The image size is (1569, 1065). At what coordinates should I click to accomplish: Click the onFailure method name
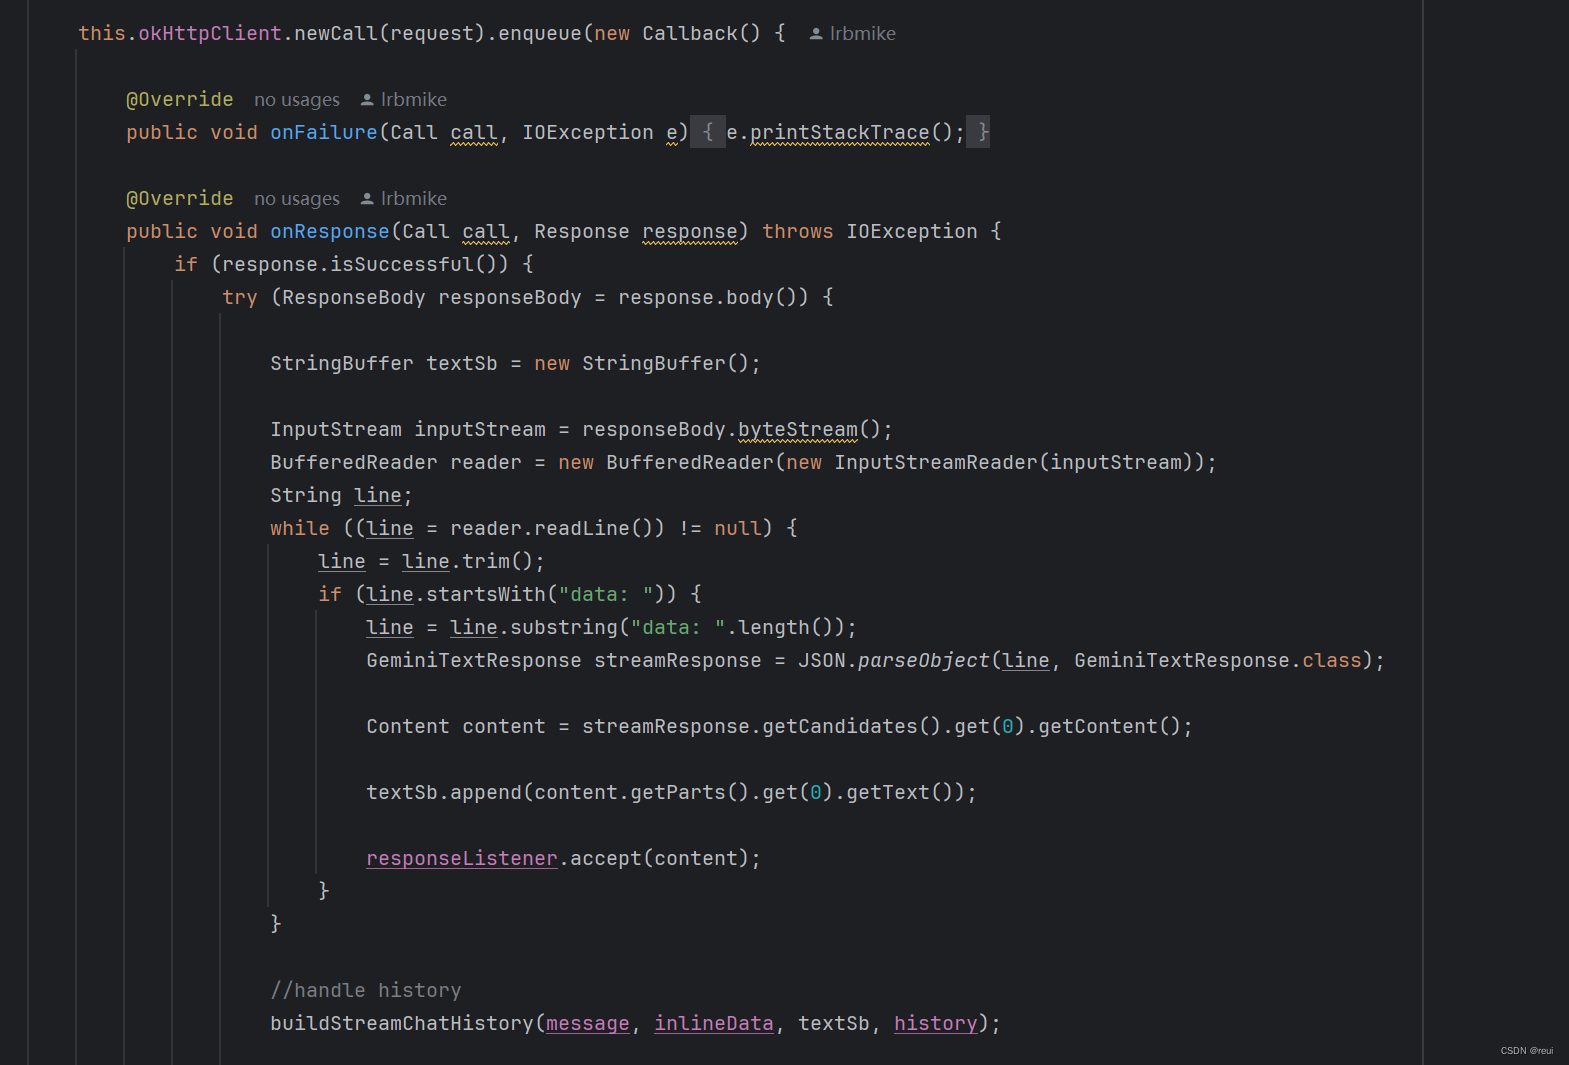(x=324, y=133)
